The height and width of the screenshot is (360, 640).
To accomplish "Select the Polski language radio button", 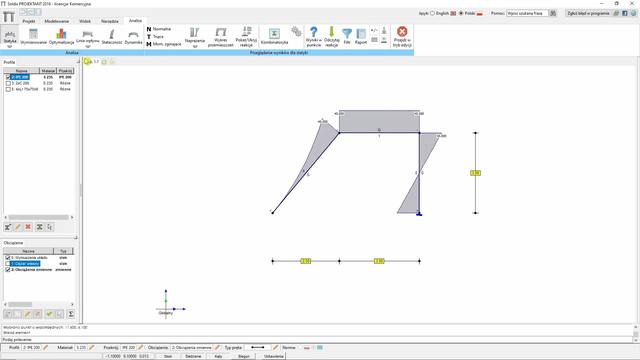I will tap(461, 13).
